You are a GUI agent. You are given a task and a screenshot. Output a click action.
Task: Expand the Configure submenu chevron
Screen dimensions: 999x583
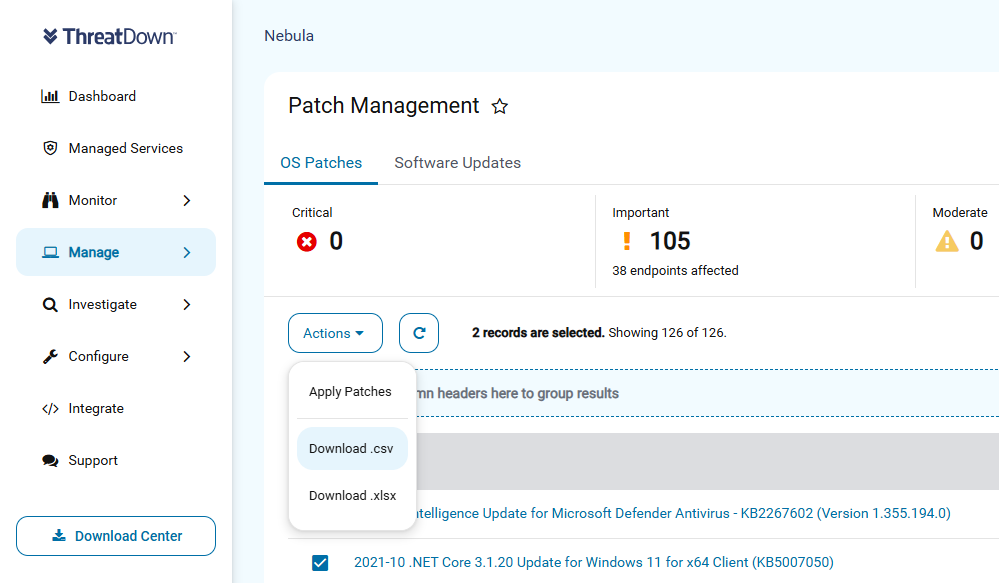click(x=187, y=356)
